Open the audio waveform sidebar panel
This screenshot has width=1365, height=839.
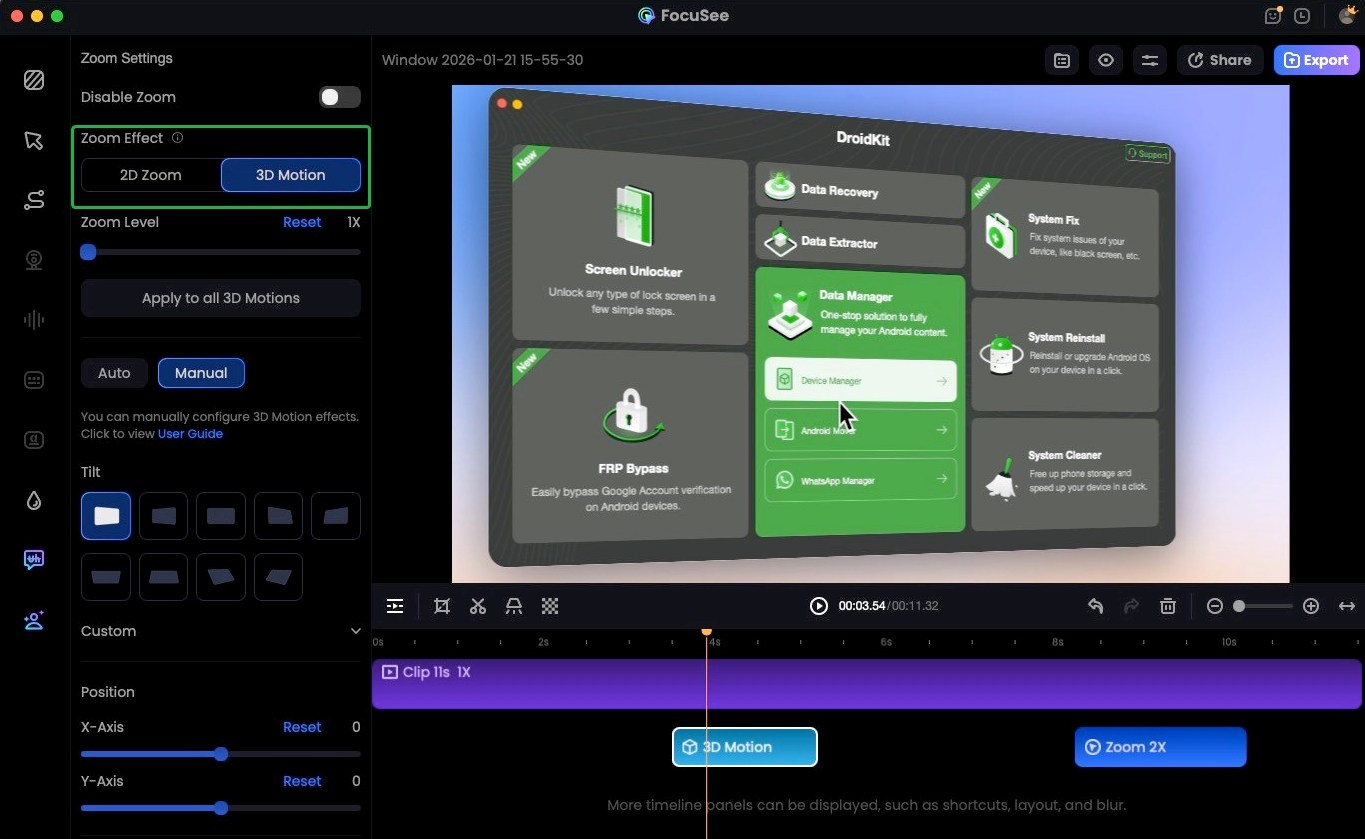34,320
